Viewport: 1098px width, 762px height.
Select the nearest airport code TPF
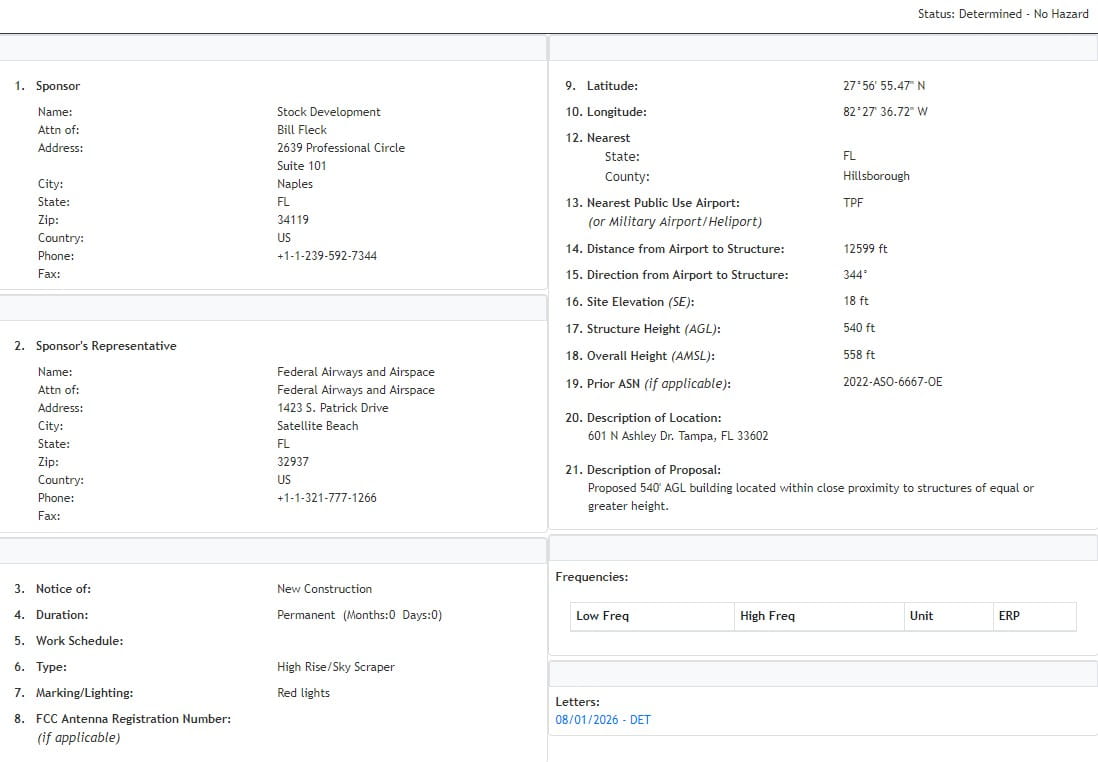tap(853, 202)
